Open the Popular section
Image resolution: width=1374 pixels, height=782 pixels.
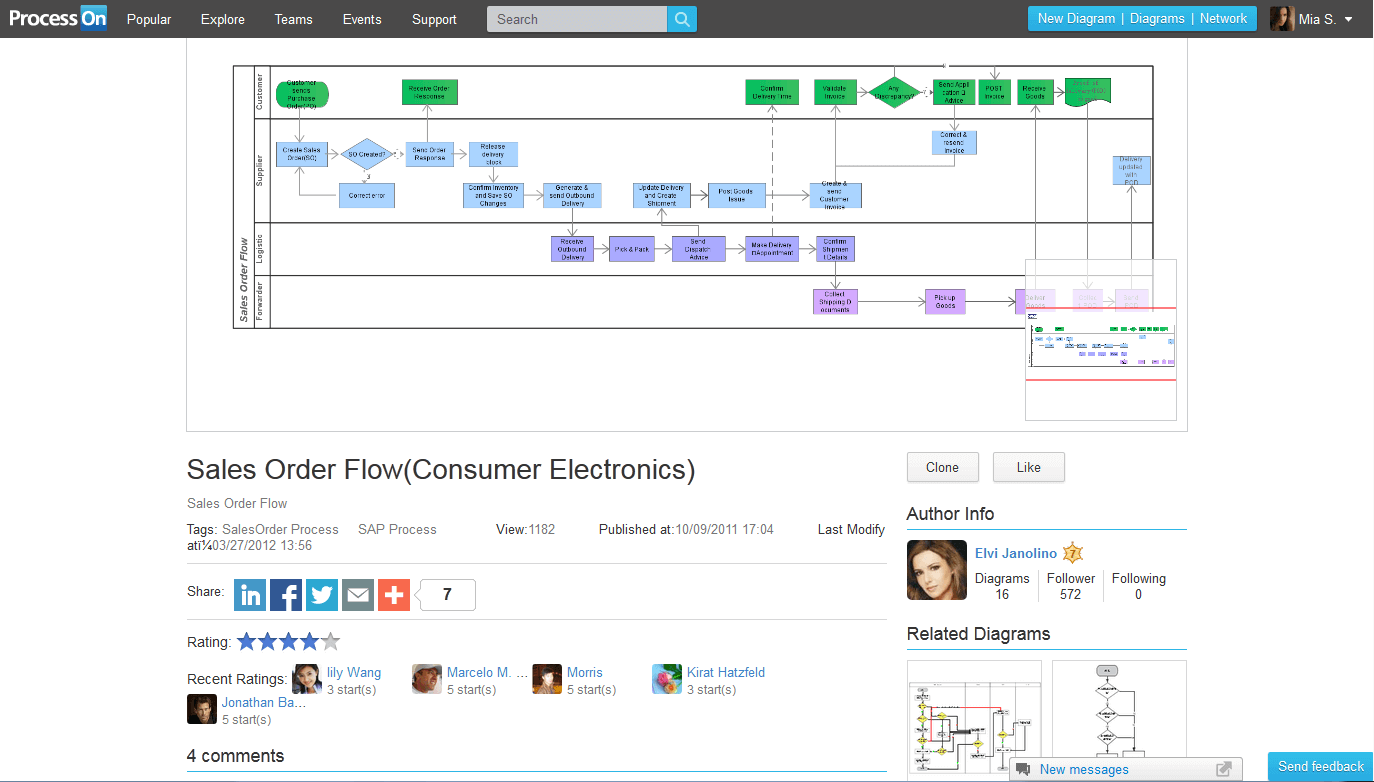(148, 18)
